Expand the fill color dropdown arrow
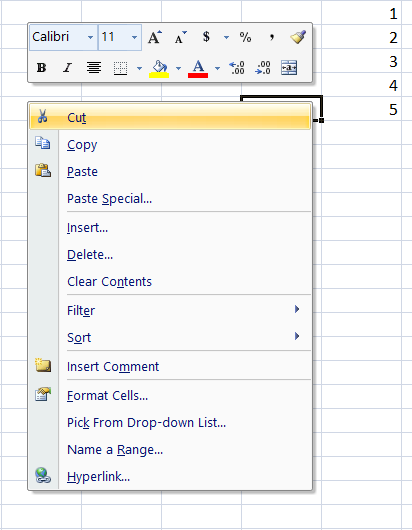 (178, 69)
